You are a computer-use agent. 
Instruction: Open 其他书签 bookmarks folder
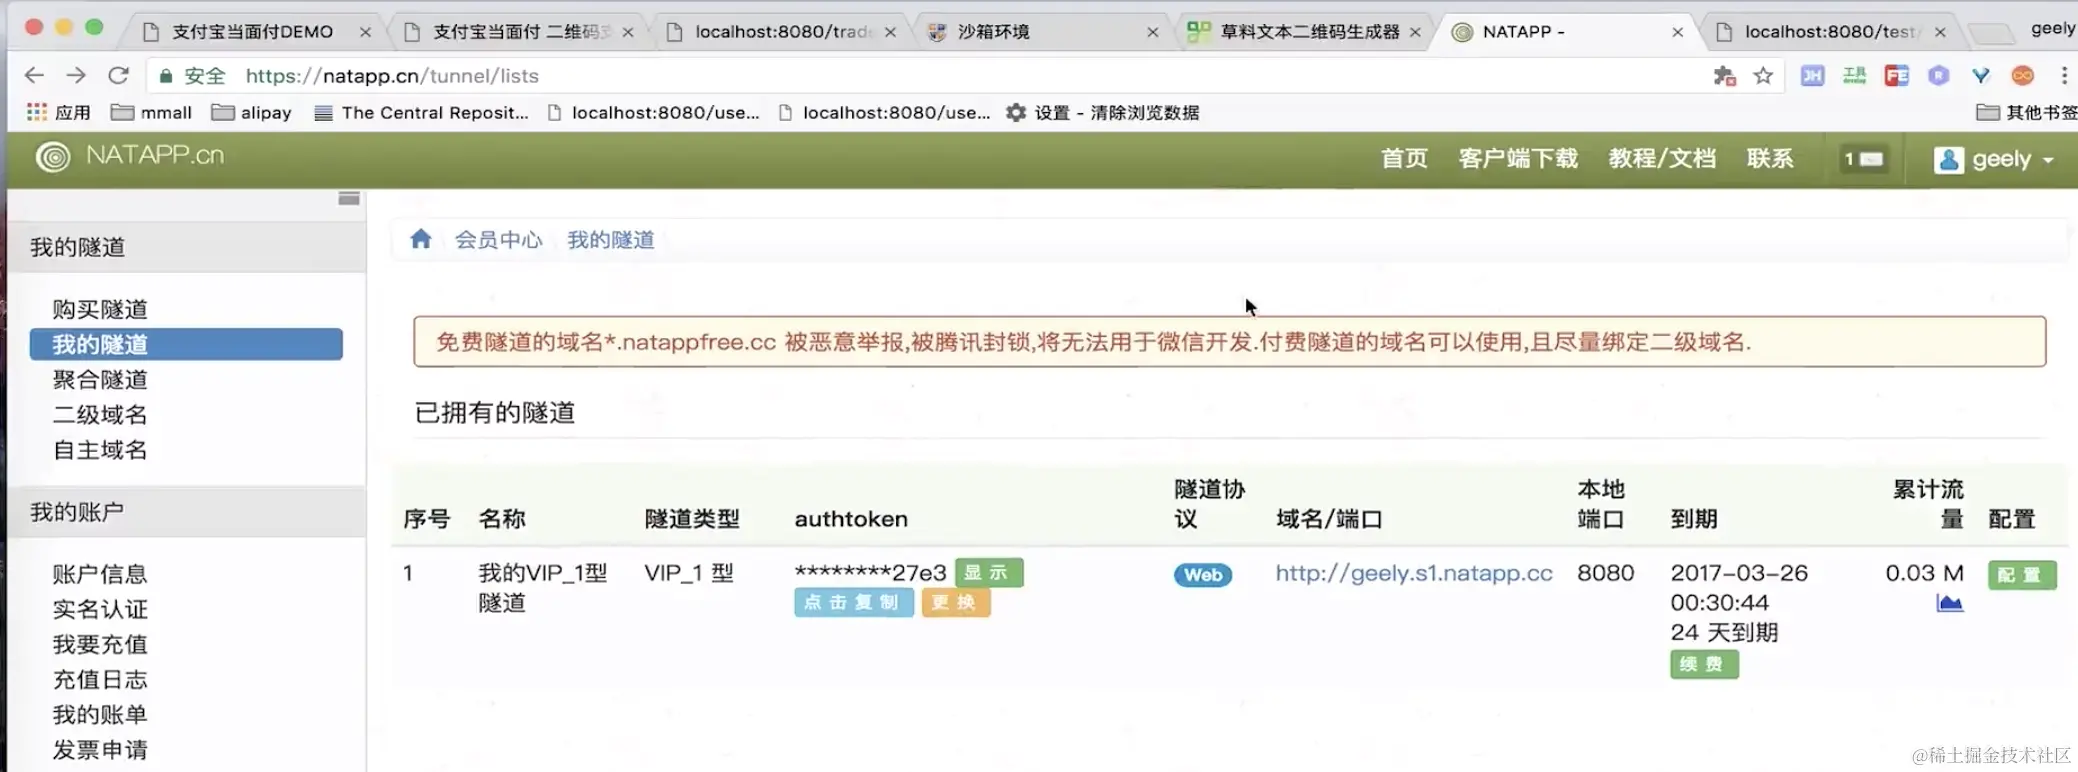click(x=2026, y=112)
